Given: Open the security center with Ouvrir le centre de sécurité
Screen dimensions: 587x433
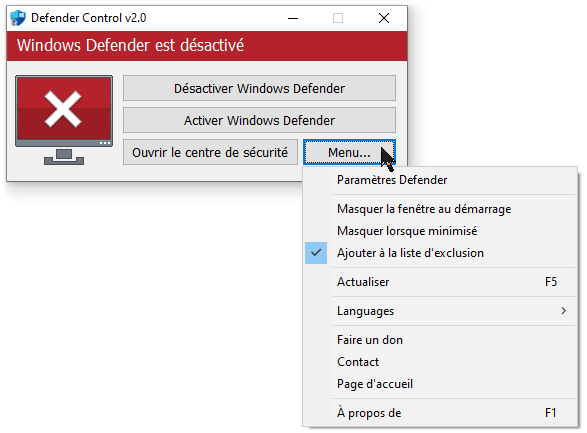Looking at the screenshot, I should tap(210, 152).
